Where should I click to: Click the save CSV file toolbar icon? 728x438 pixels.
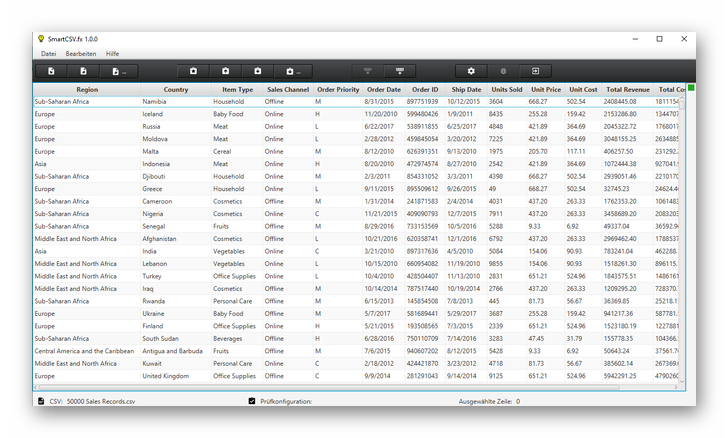pyautogui.click(x=84, y=71)
